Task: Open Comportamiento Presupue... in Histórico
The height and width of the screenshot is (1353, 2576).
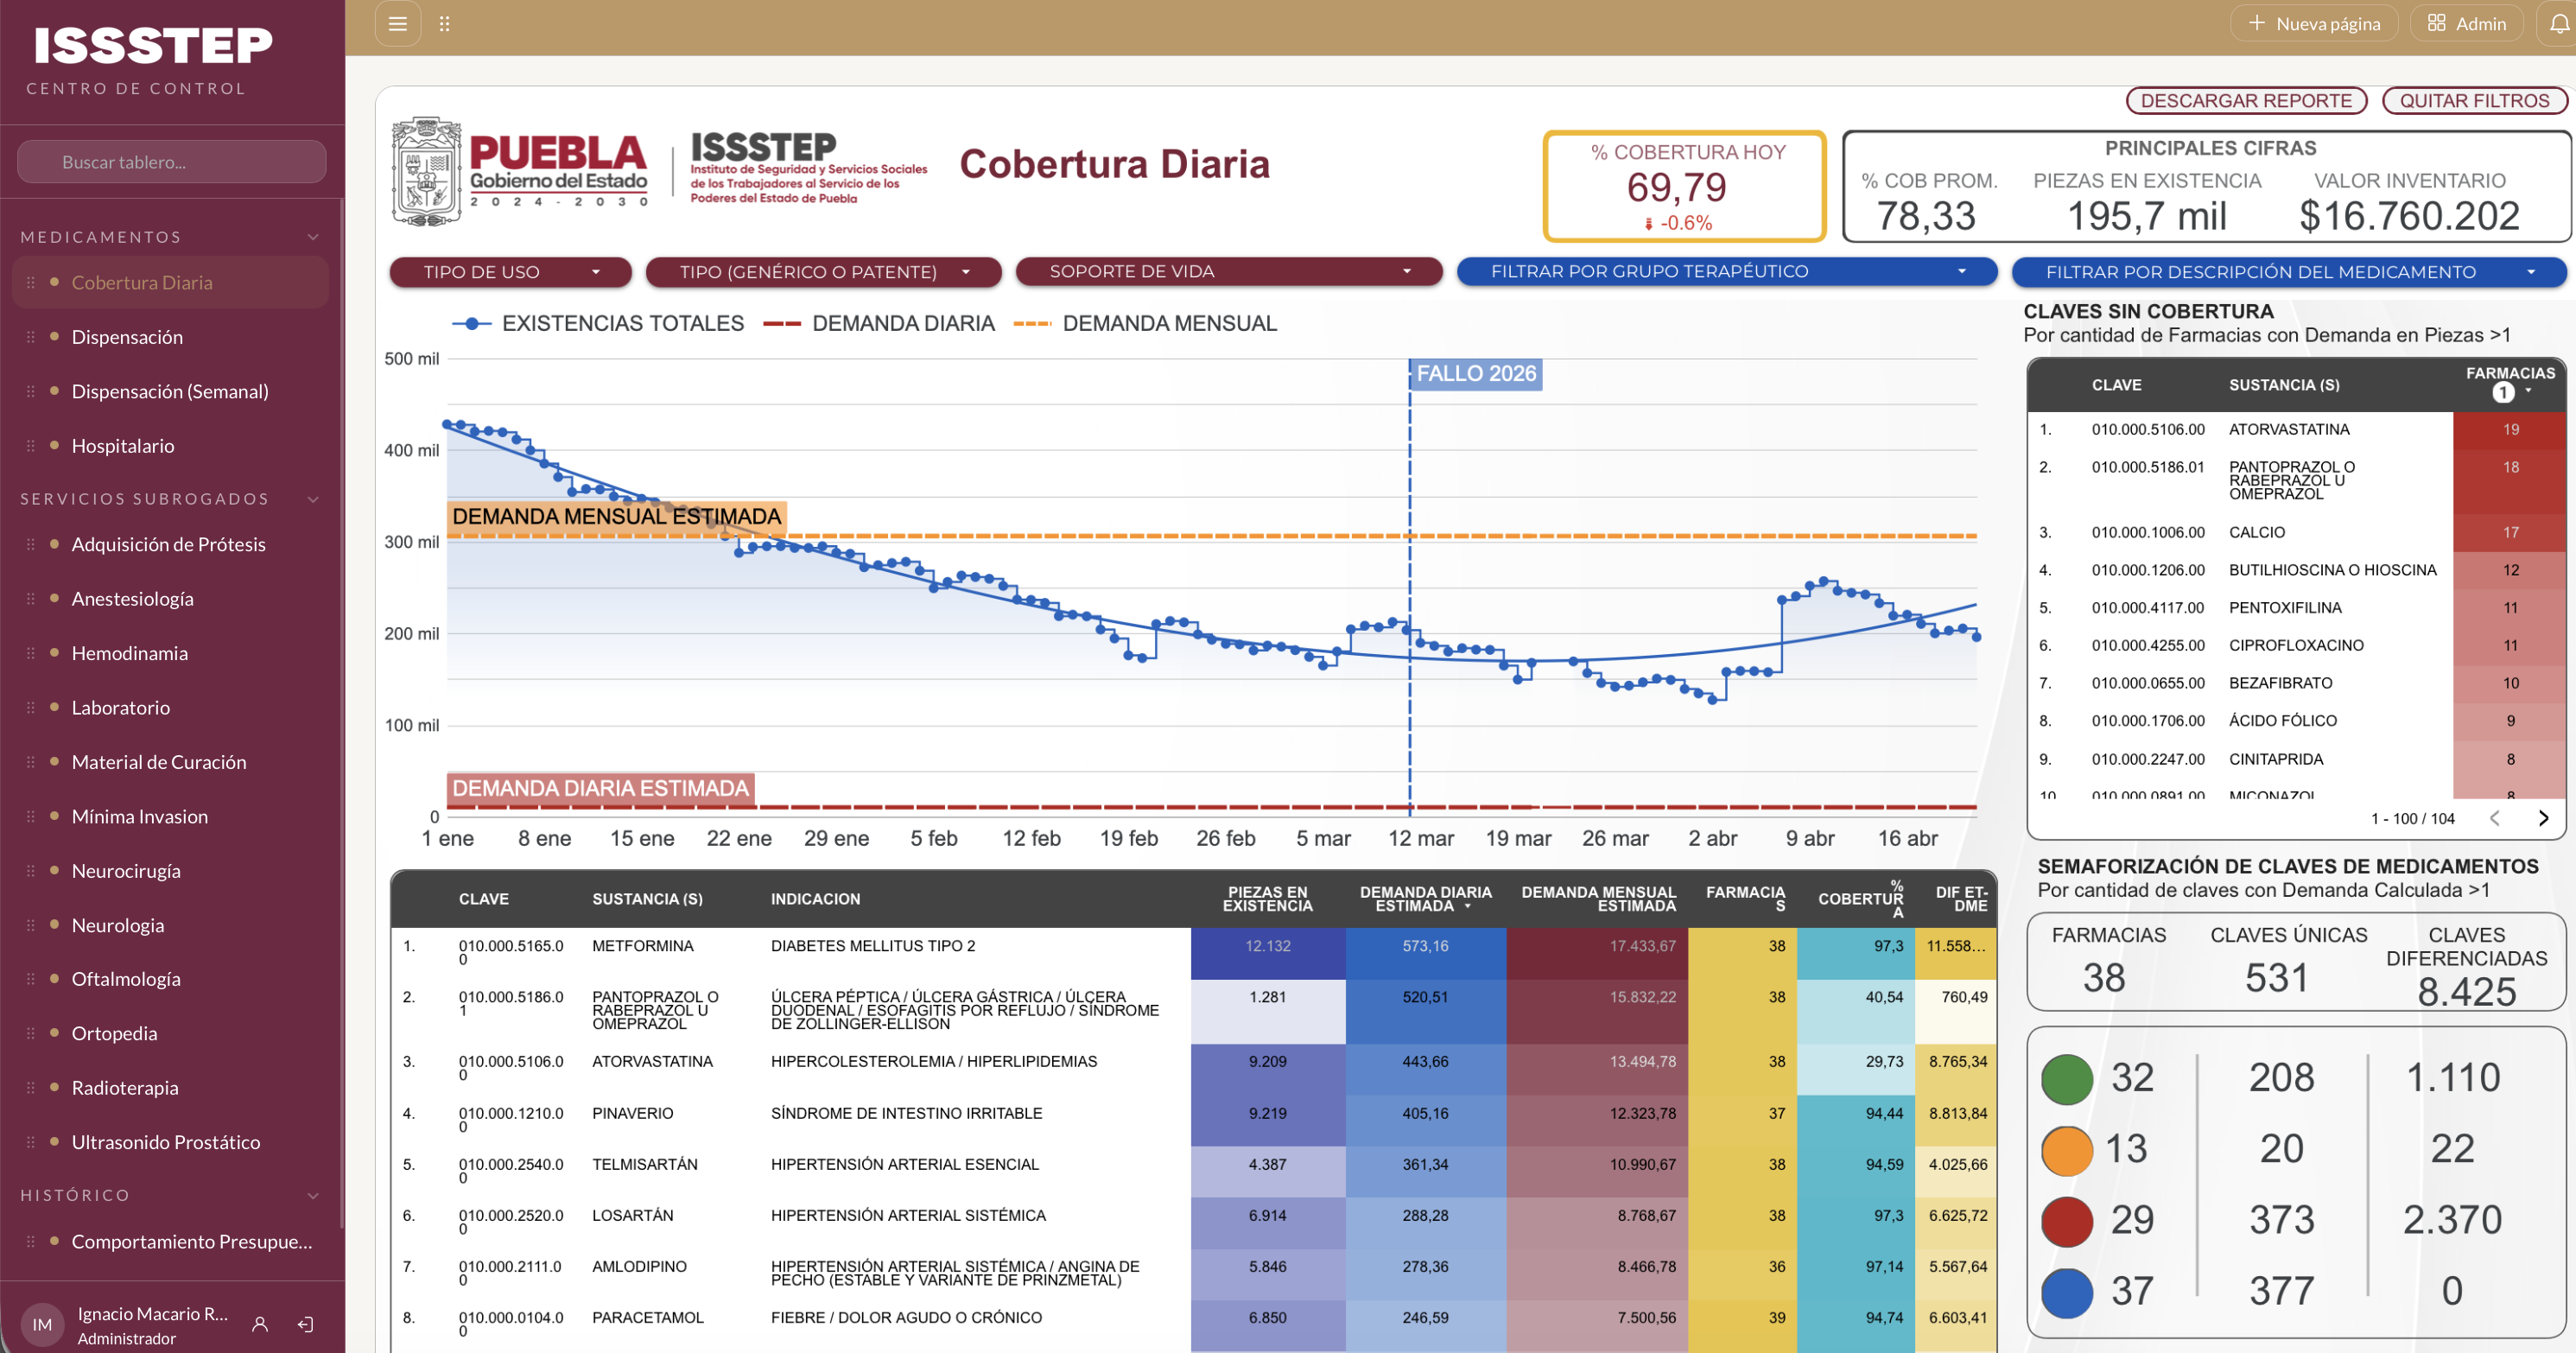Action: tap(192, 1242)
